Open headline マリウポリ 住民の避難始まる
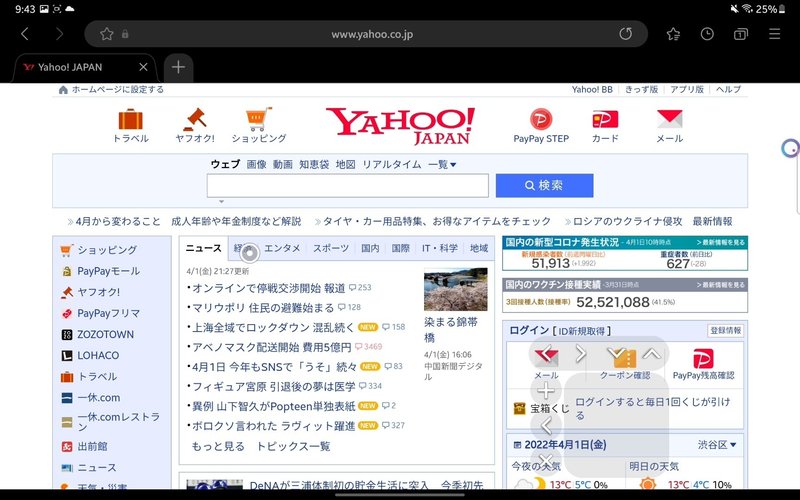Viewport: 800px width, 500px height. click(x=263, y=308)
